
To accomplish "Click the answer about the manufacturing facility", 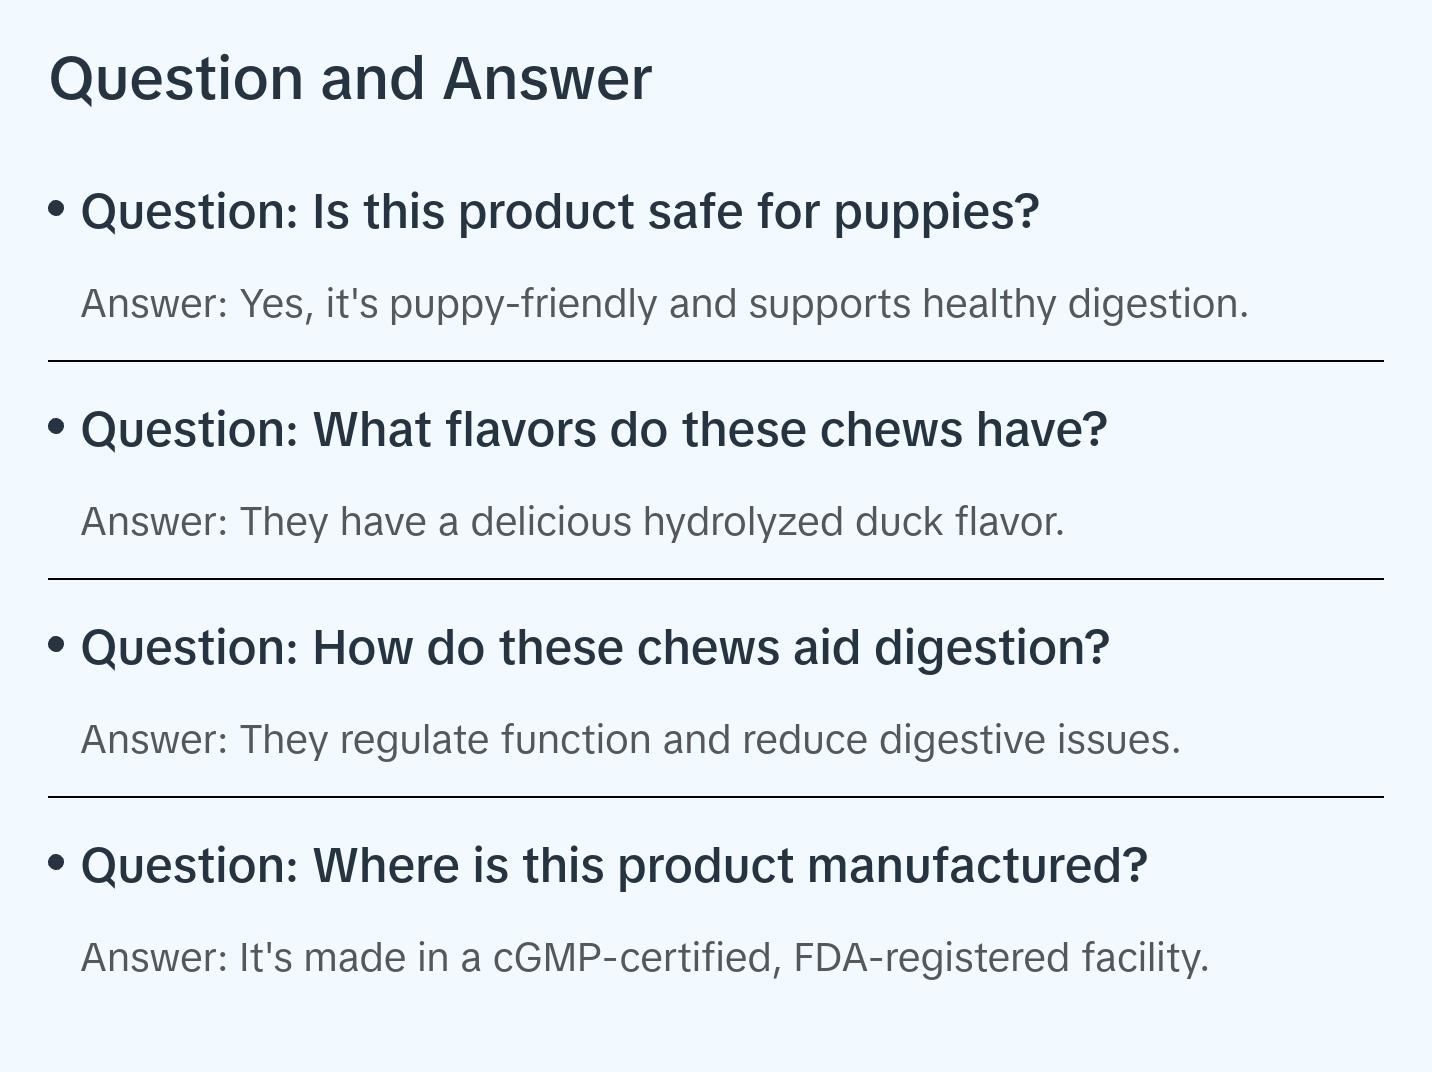I will (x=644, y=958).
